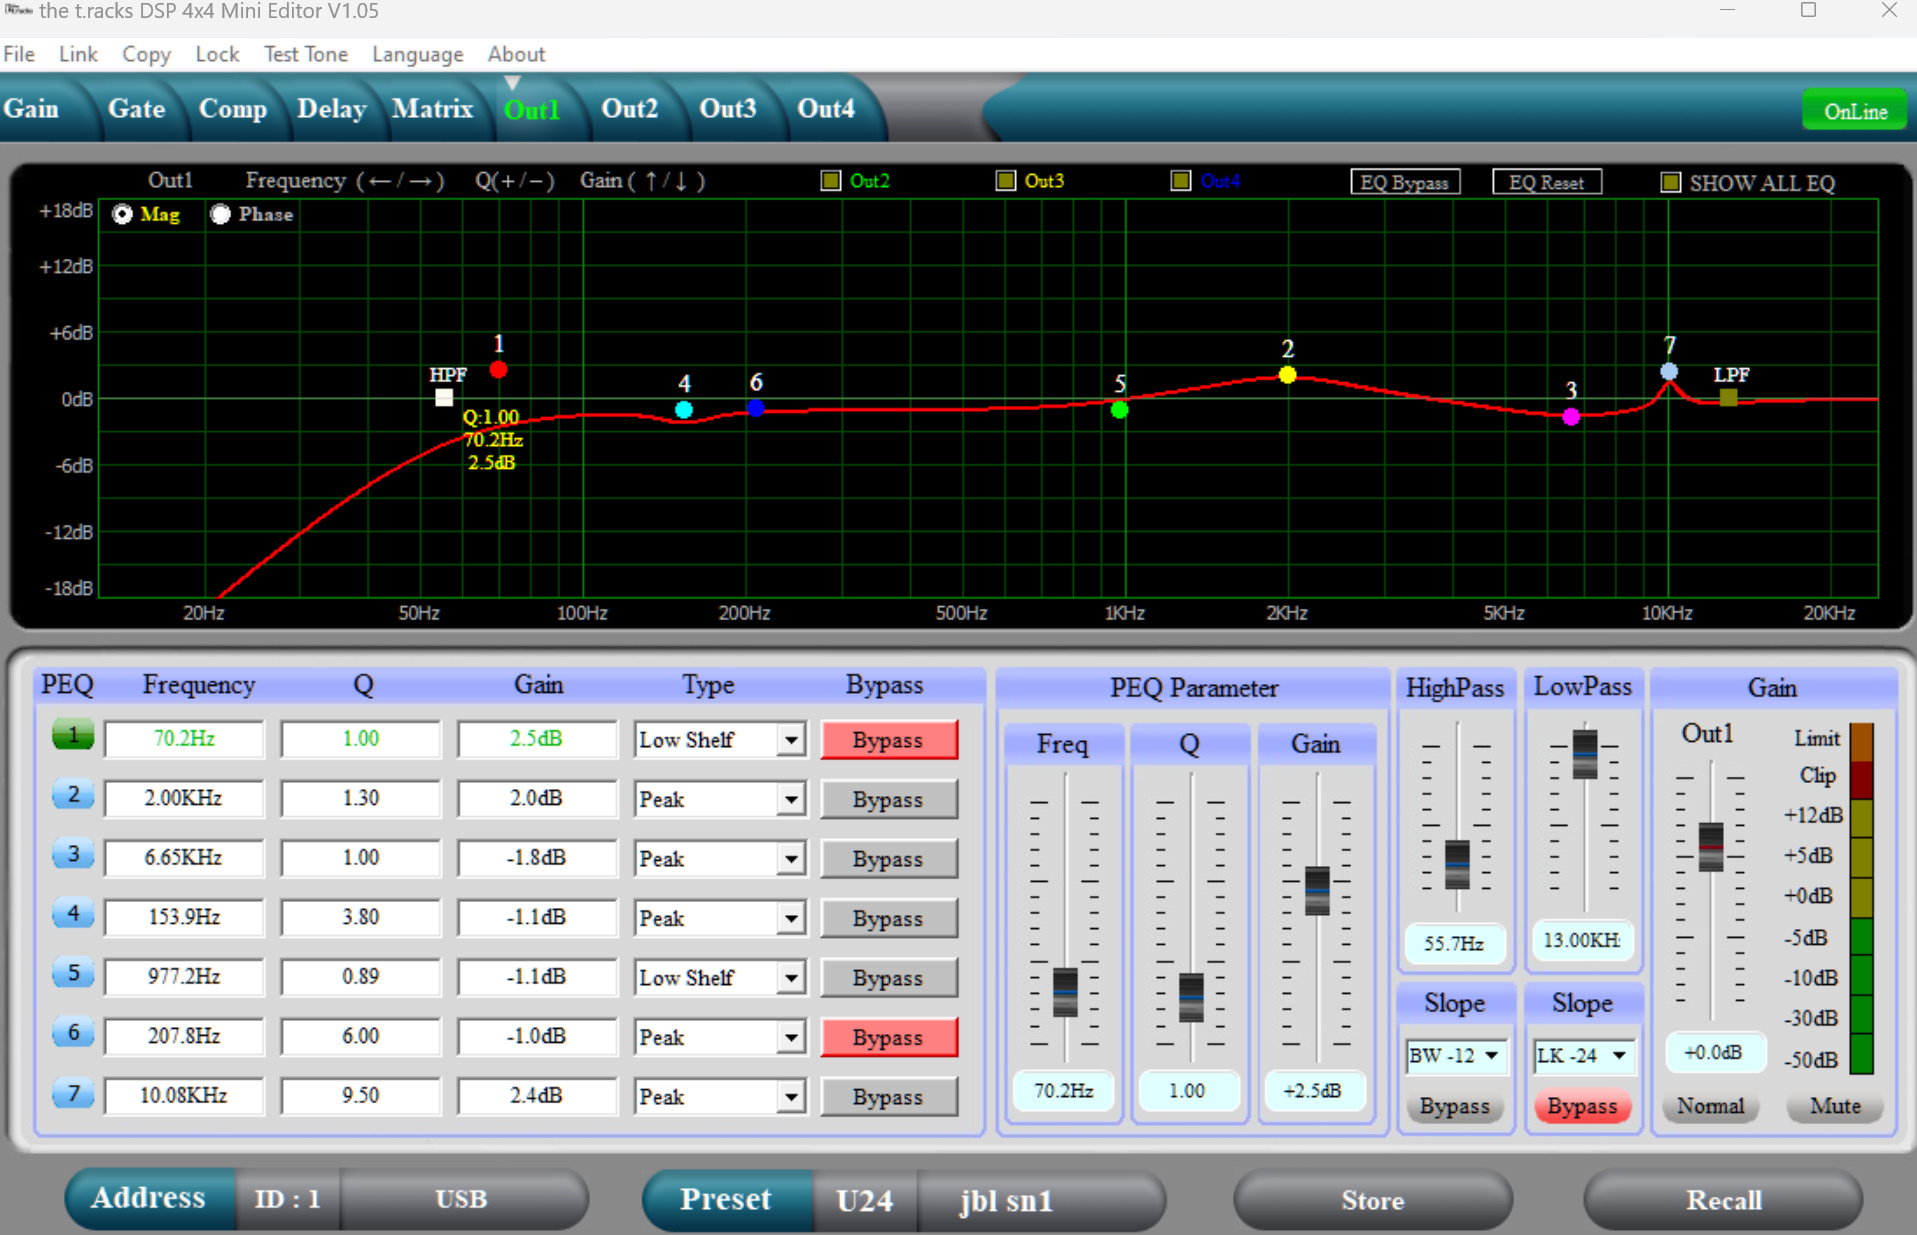Toggle Bypass for PEQ band 1

point(888,740)
